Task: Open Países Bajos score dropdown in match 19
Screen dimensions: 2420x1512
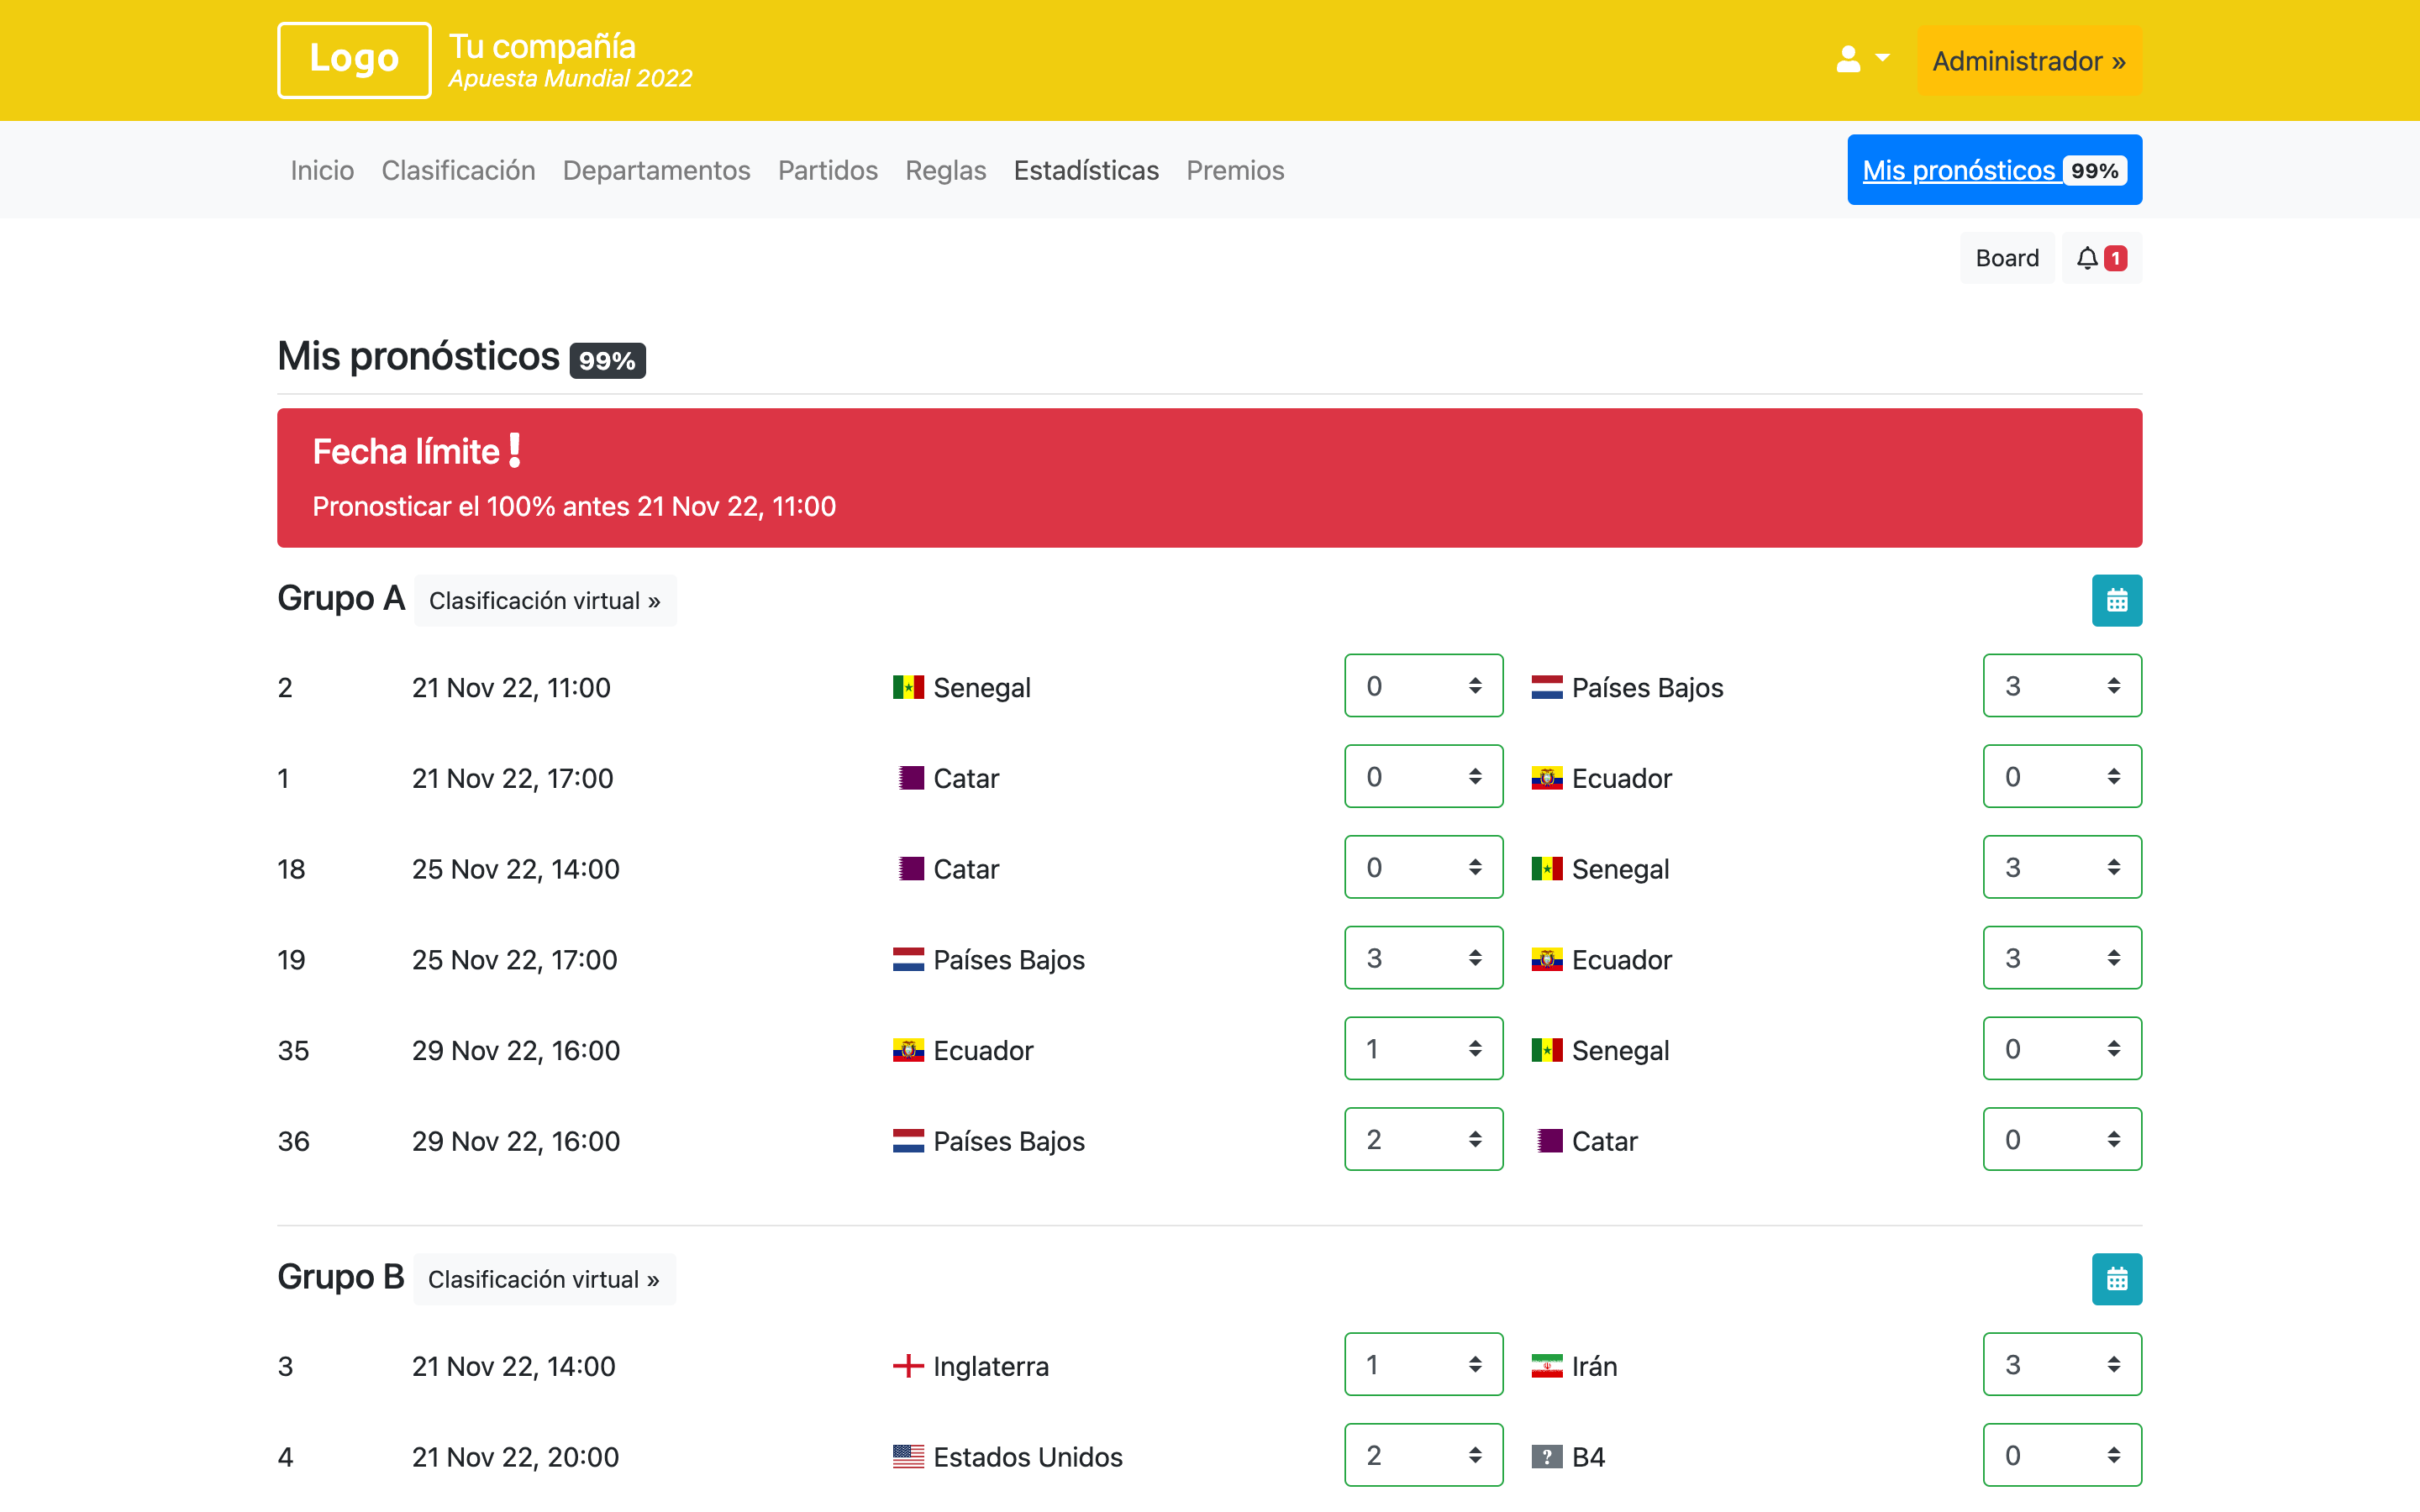Action: pos(1423,958)
